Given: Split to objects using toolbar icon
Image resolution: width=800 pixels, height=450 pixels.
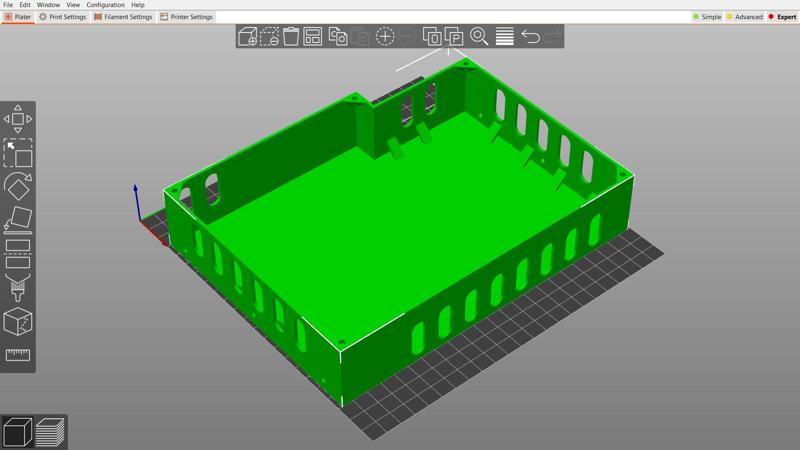Looking at the screenshot, I should [x=432, y=37].
